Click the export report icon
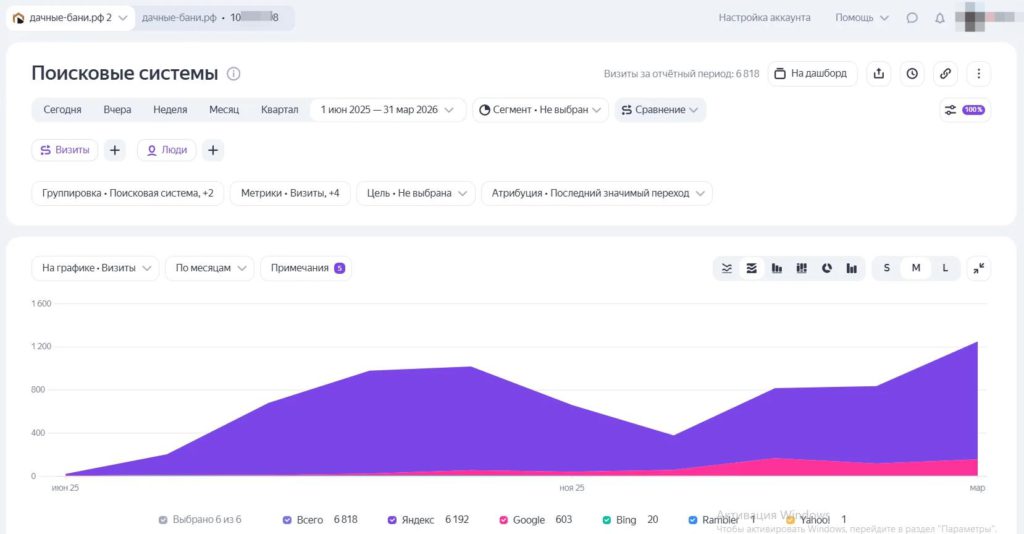The image size is (1024, 534). (x=878, y=74)
